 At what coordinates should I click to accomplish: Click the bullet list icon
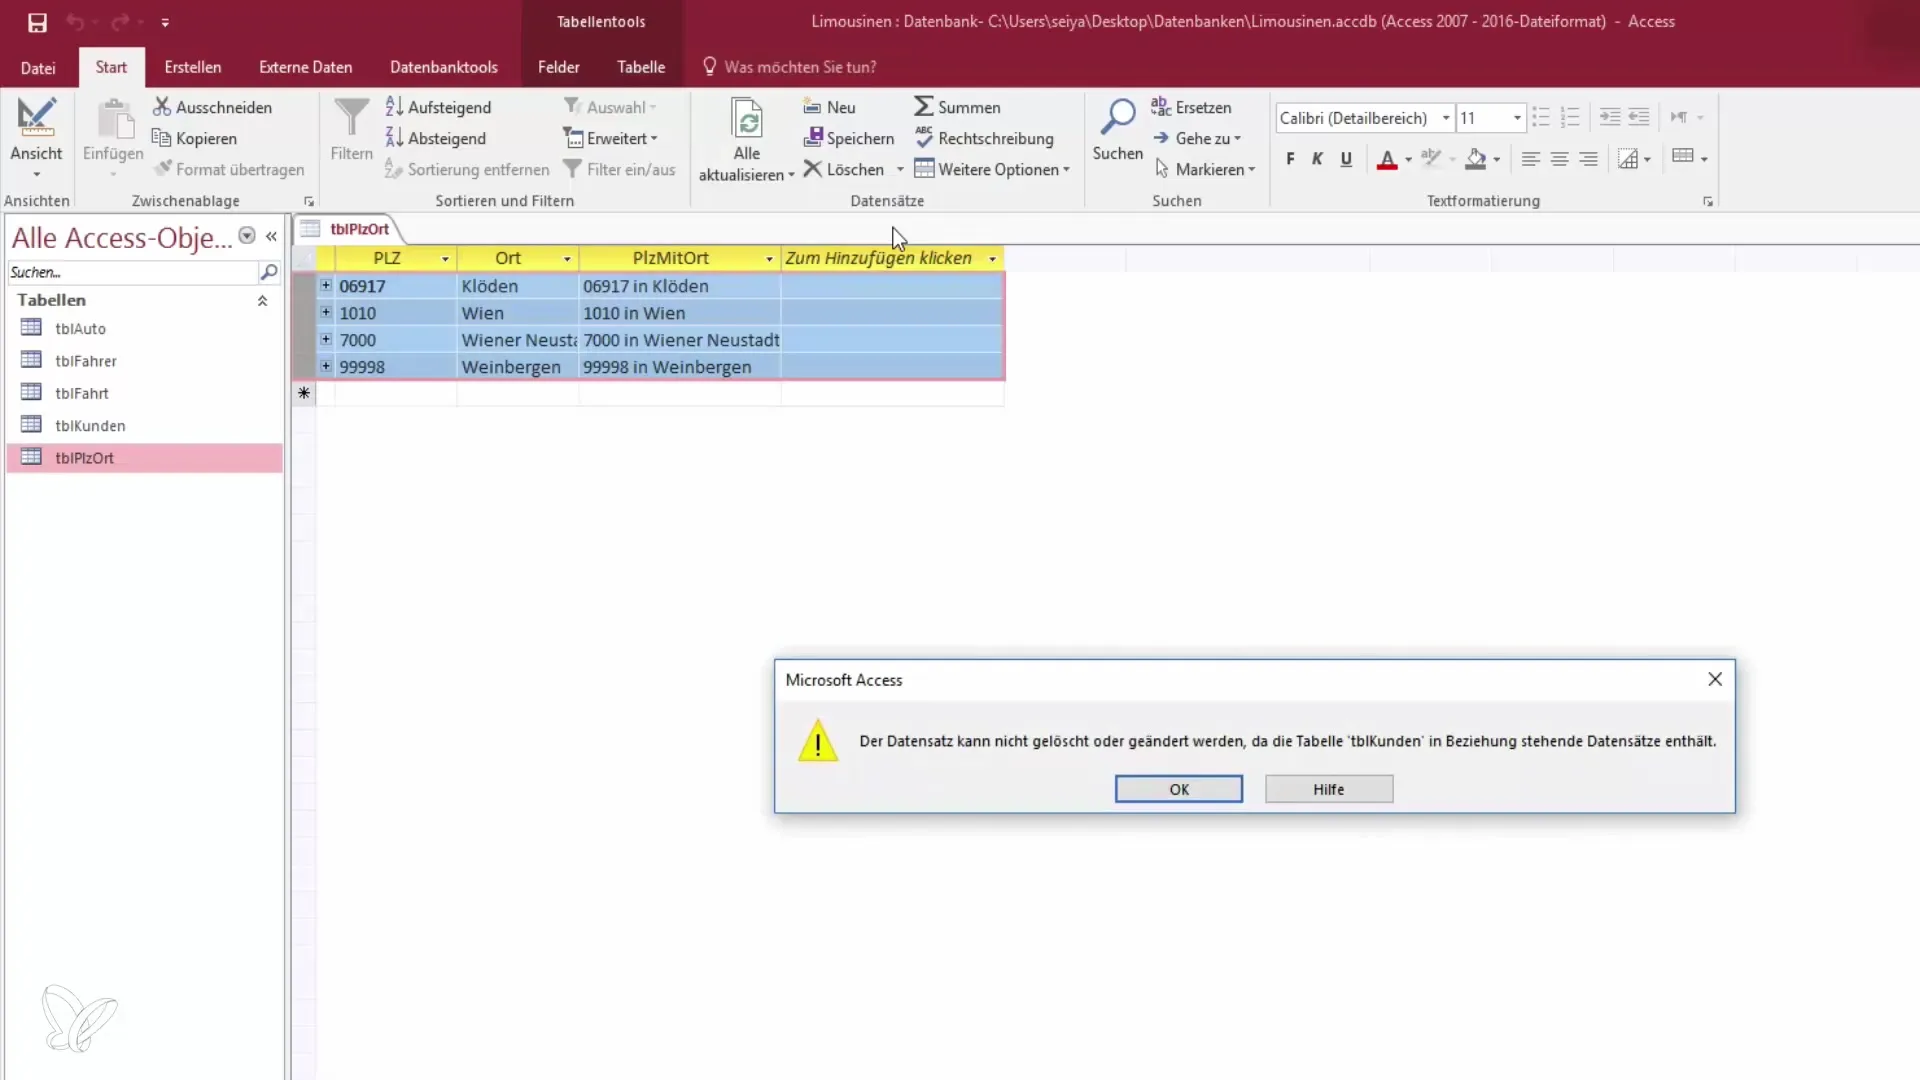click(1541, 118)
